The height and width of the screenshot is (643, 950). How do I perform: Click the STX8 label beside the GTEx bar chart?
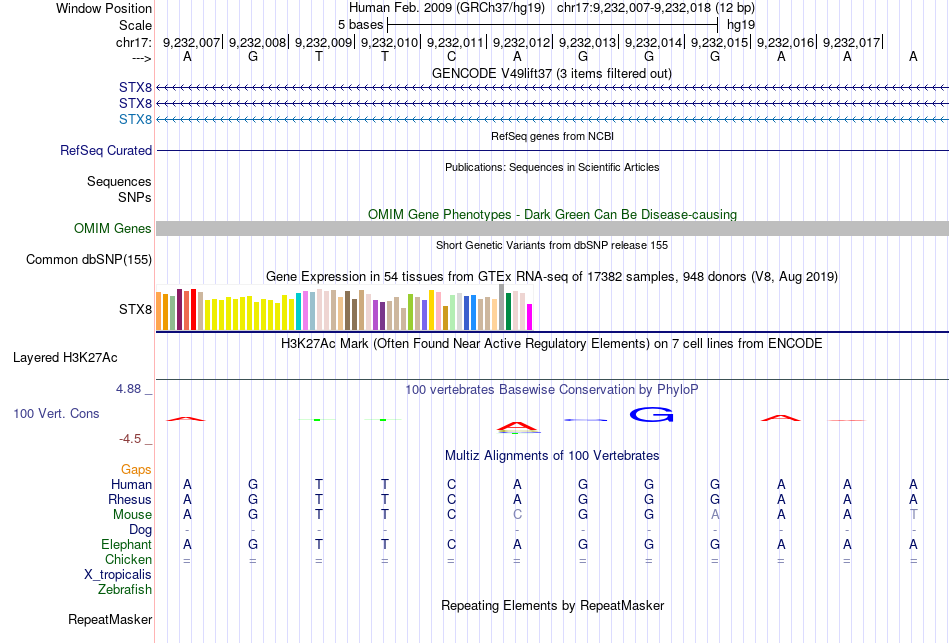coord(135,310)
